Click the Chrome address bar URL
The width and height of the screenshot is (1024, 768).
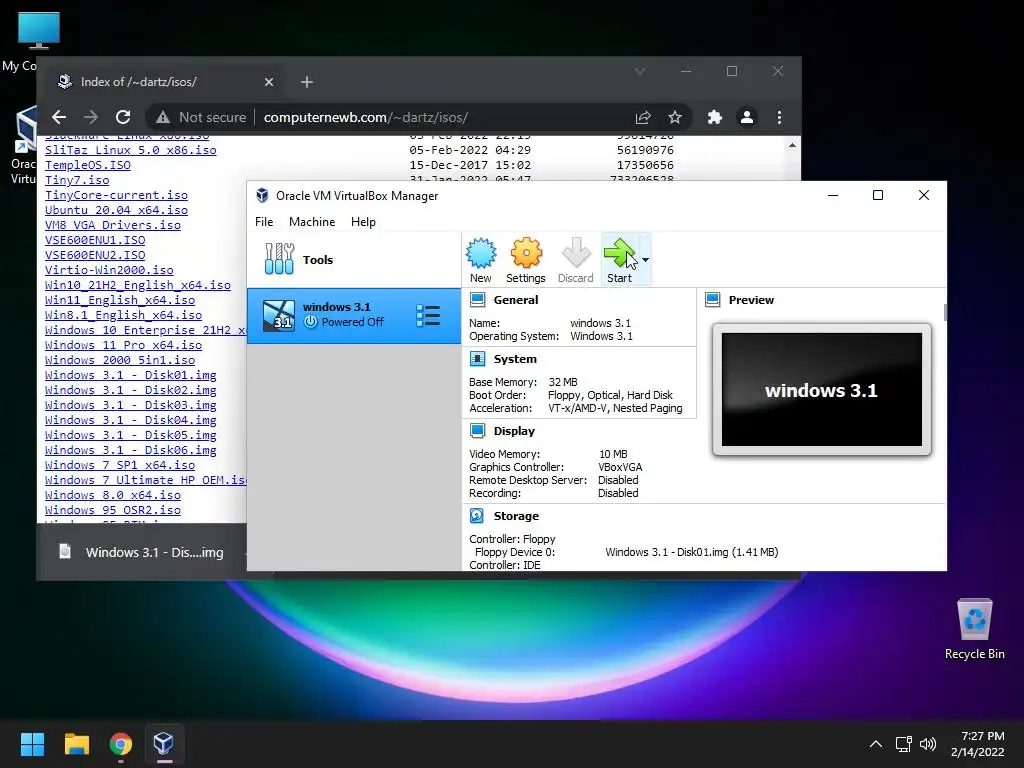click(x=366, y=118)
